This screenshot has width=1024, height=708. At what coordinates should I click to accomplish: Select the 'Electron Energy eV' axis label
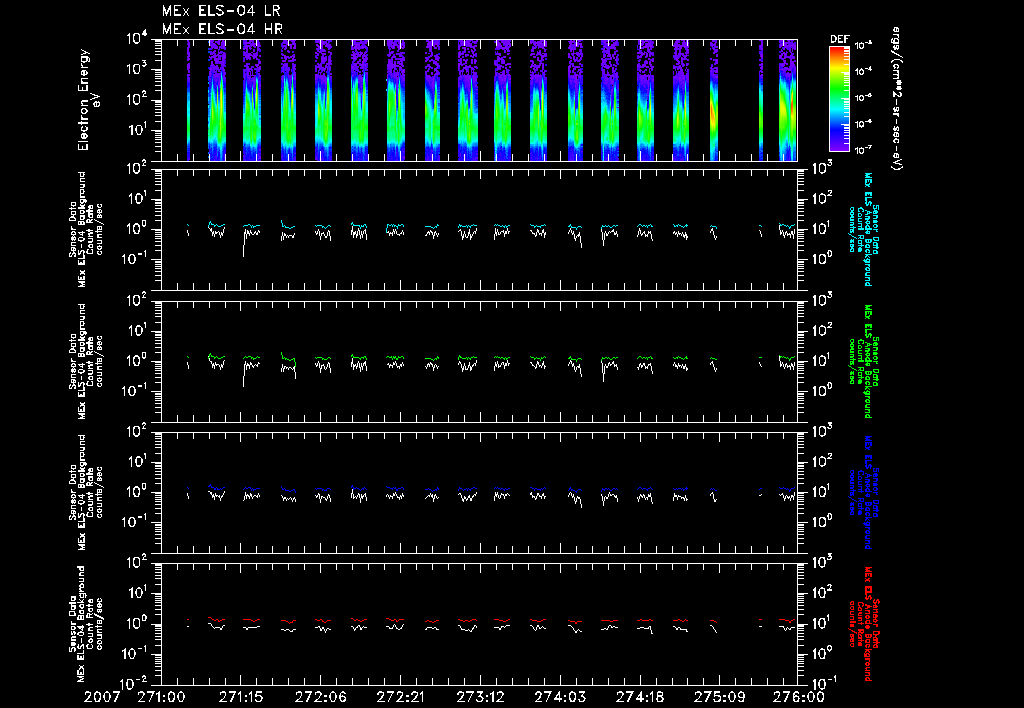tap(88, 100)
